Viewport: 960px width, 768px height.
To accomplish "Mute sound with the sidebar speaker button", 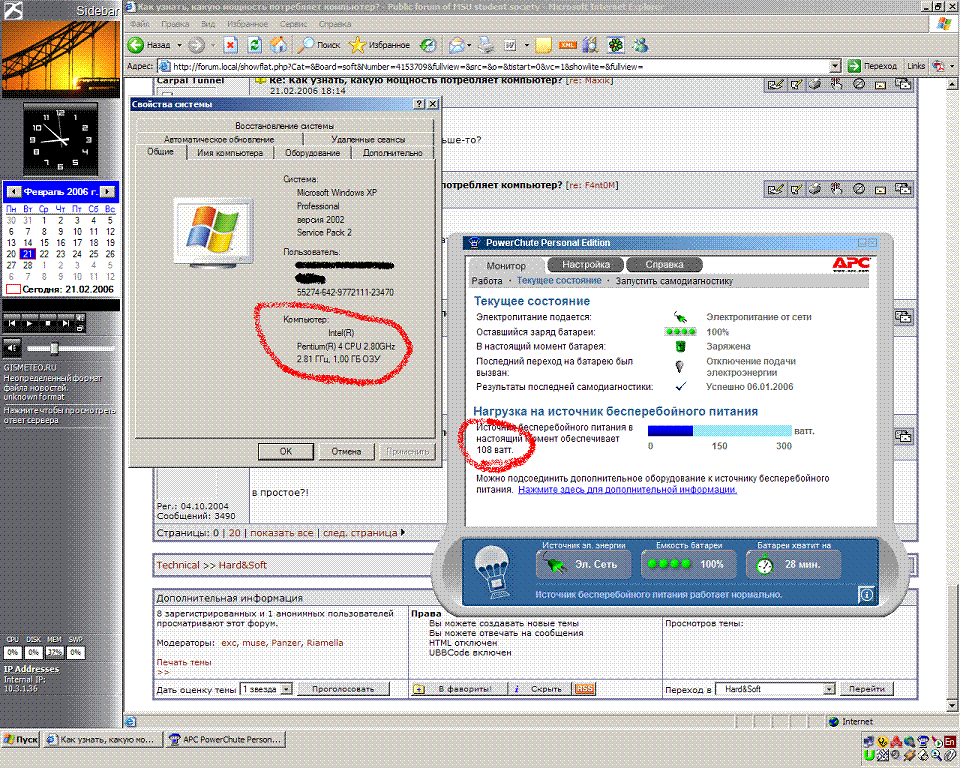I will click(11, 348).
